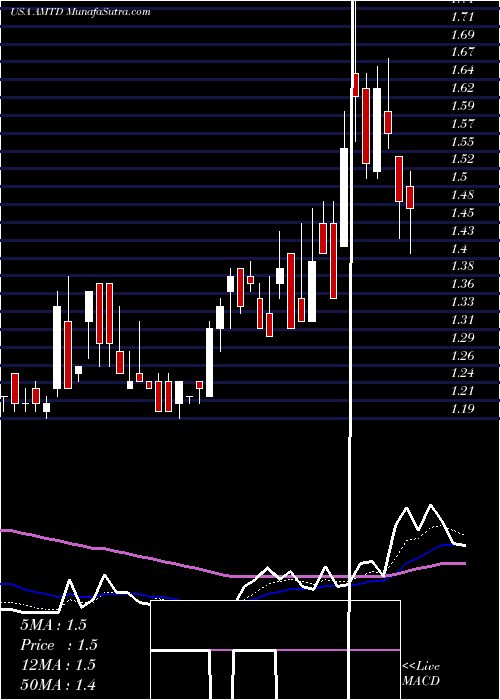Screen dimensions: 500x700
Task: Click the 1.62 price axis label
Action: click(x=462, y=88)
